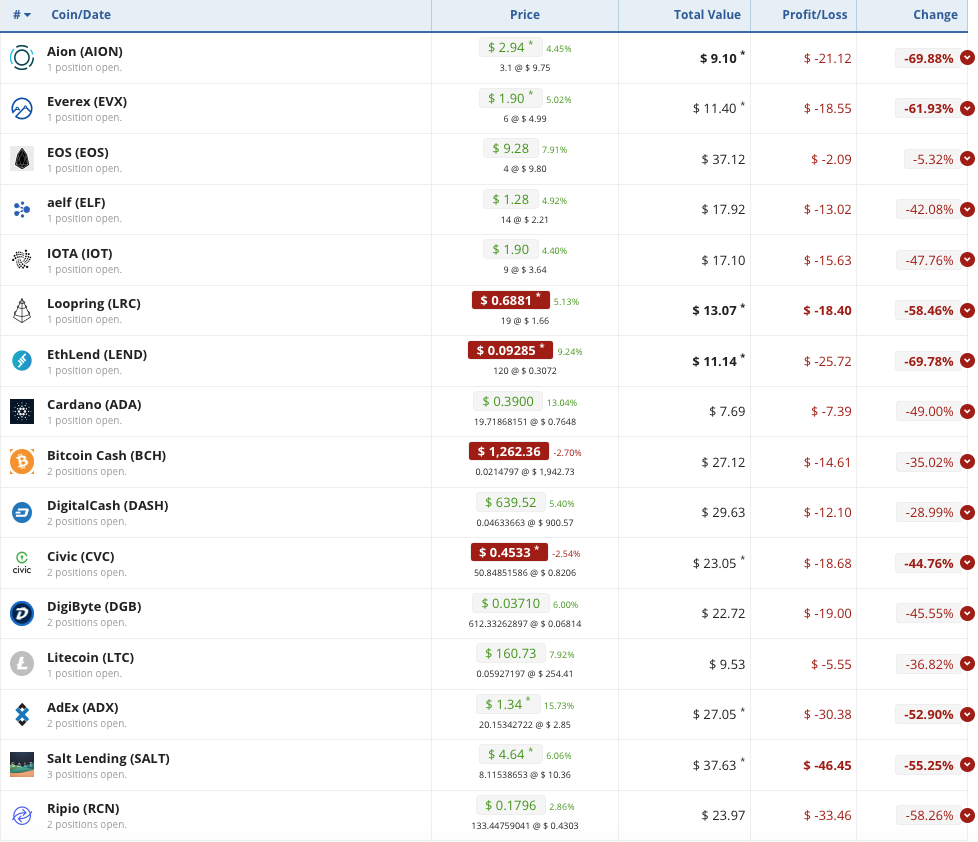978x842 pixels.
Task: Expand the AdEx row red arrow
Action: coord(967,714)
